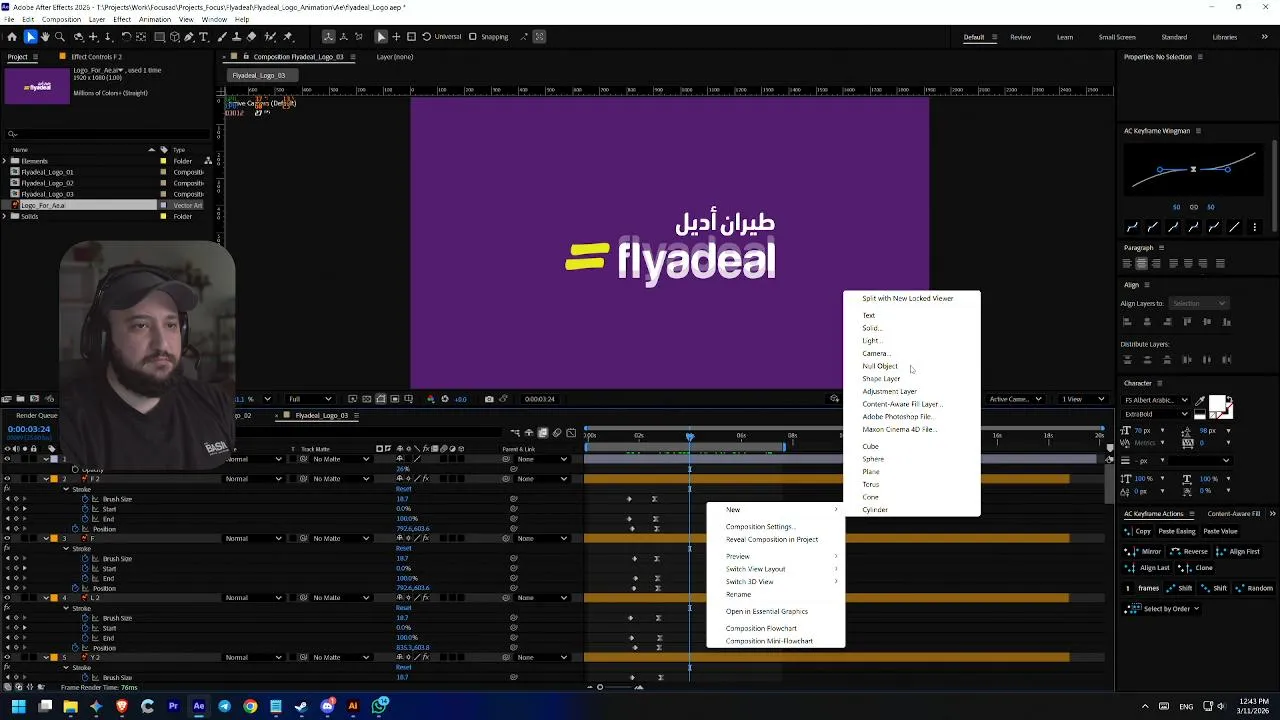This screenshot has height=720, width=1280.
Task: Select the Home icon in toolbar
Action: pyautogui.click(x=11, y=37)
